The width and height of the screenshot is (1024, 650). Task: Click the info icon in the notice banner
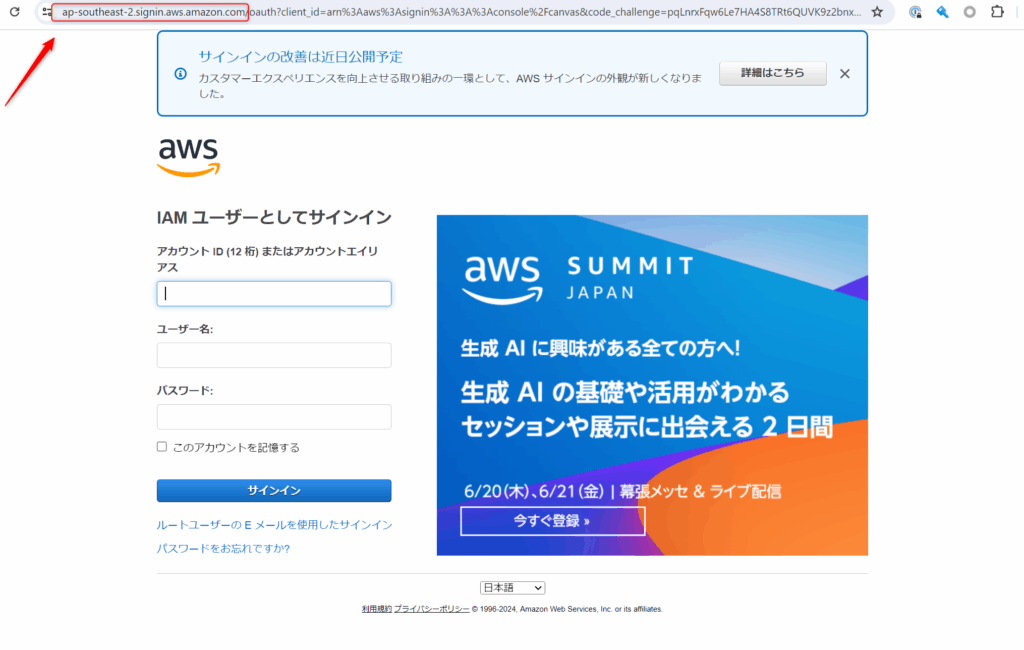(180, 74)
